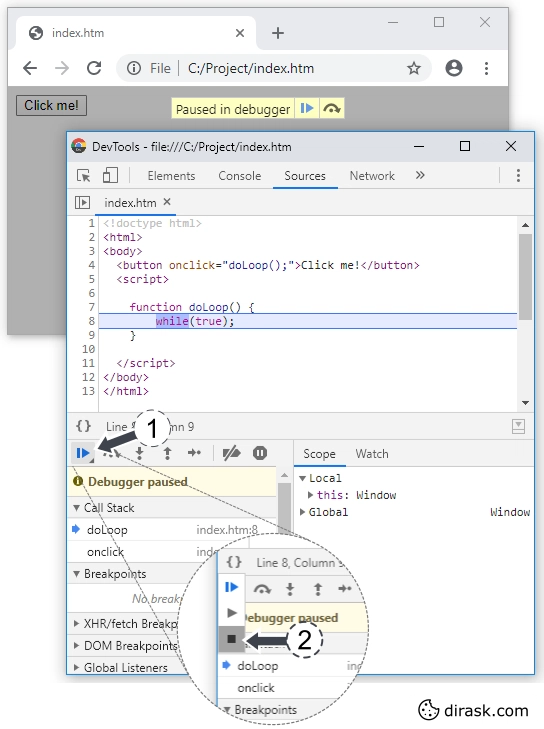Viewport: 544px width, 729px height.
Task: Toggle pause on exceptions button
Action: coord(260,453)
